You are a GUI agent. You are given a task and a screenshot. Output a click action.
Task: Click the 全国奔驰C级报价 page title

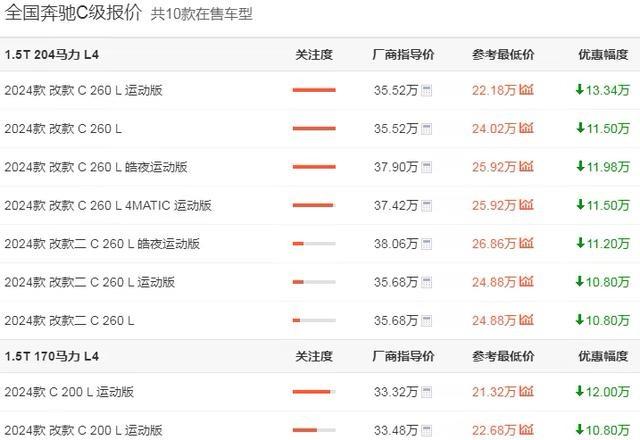[72, 16]
